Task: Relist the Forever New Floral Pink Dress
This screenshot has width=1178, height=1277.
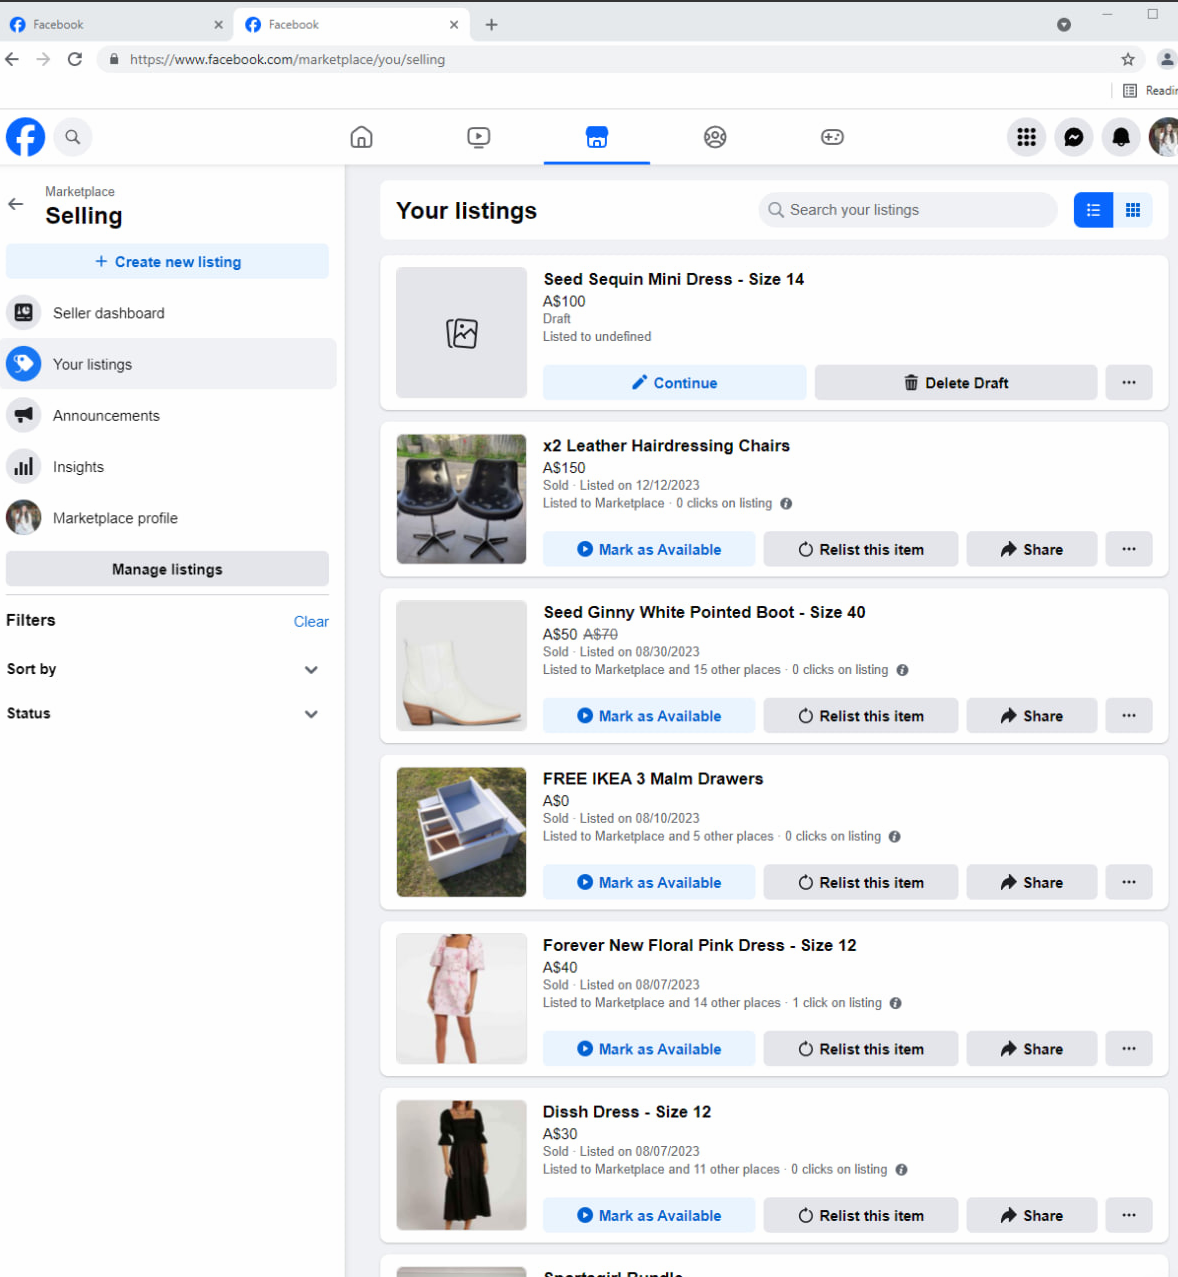Action: pyautogui.click(x=861, y=1049)
